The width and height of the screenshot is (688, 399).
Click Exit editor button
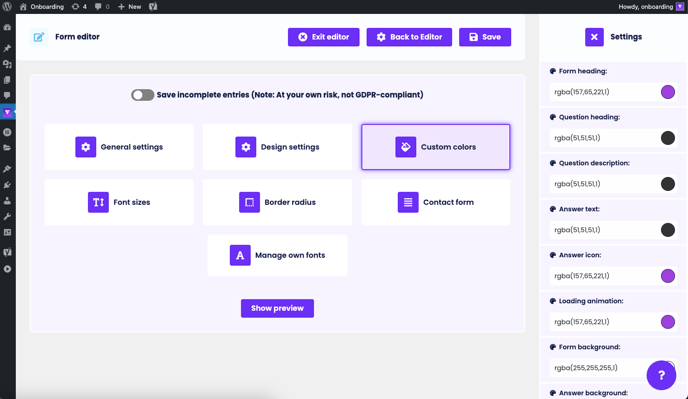click(x=323, y=37)
